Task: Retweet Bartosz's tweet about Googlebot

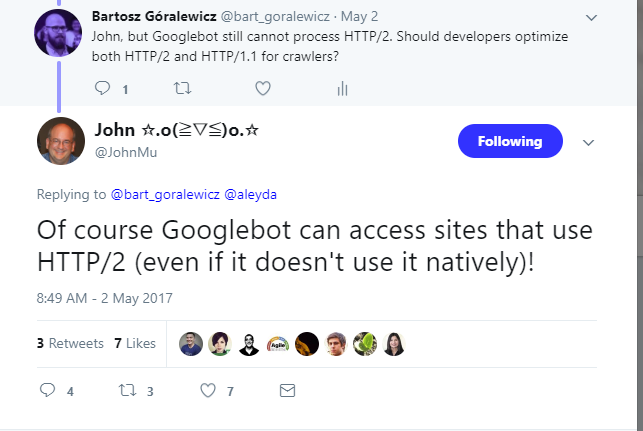Action: coord(181,88)
